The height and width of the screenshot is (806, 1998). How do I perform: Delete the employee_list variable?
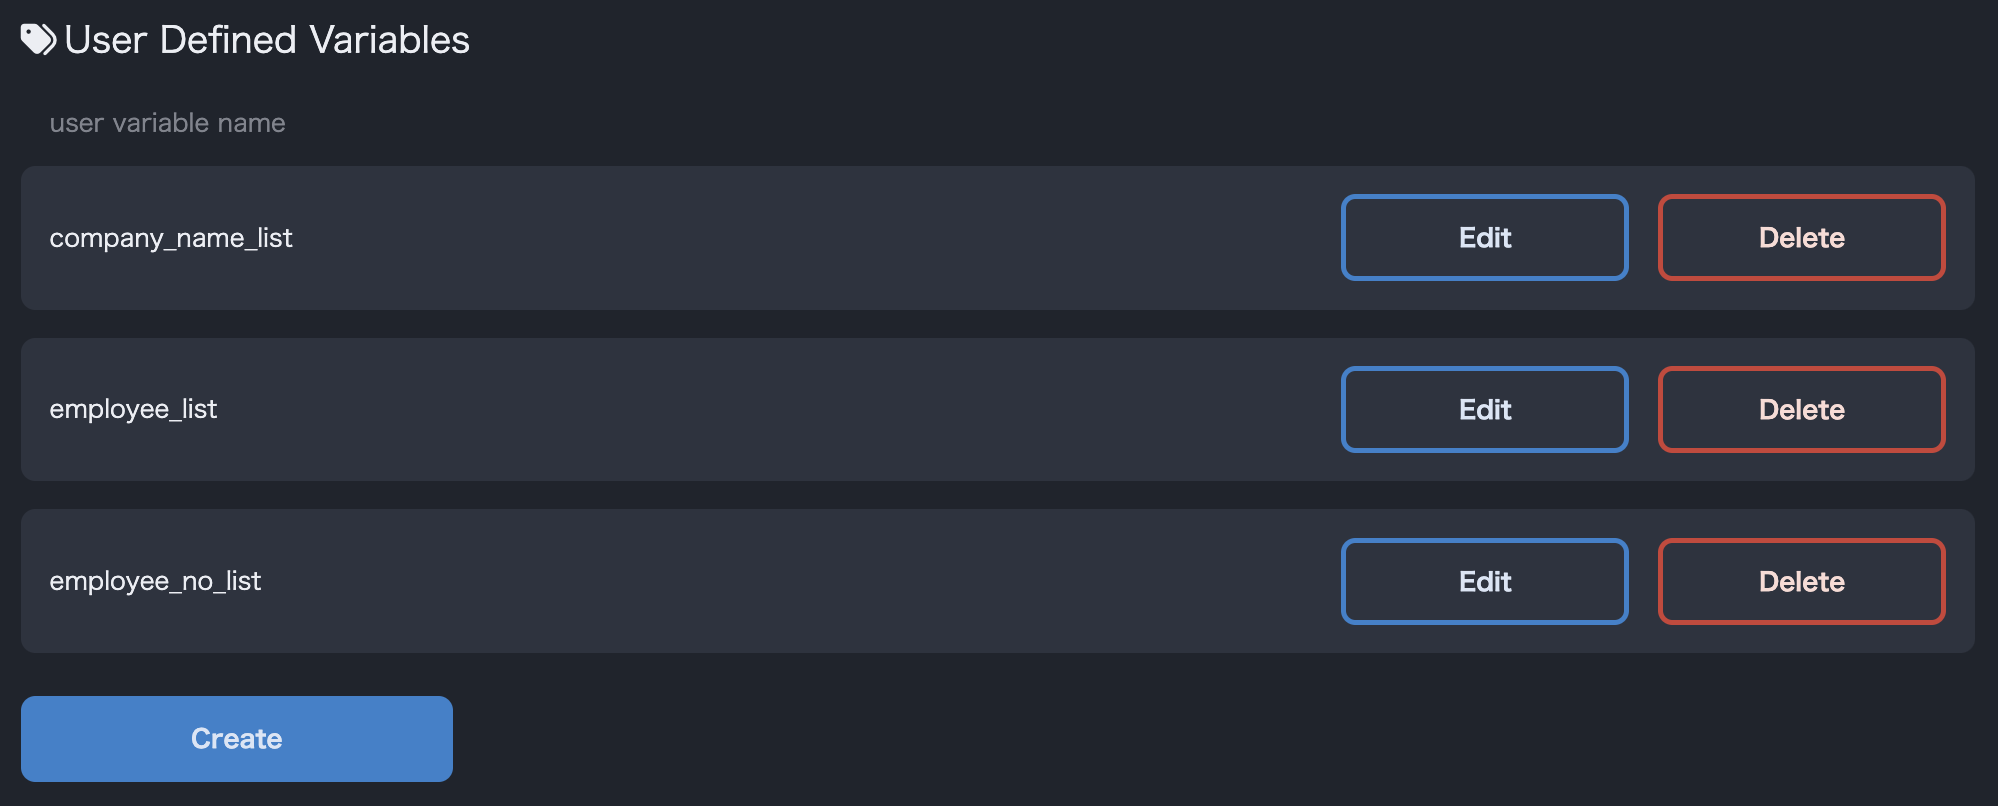tap(1801, 410)
